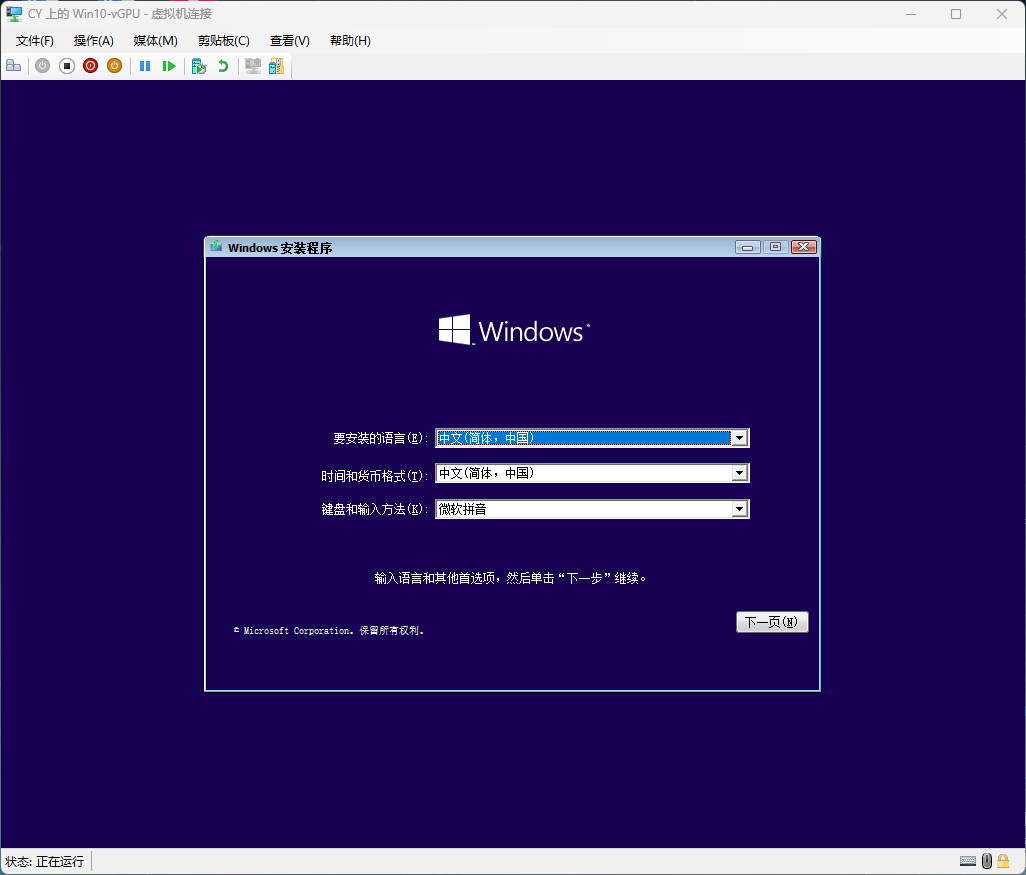Turn off the VM with the black square icon
The height and width of the screenshot is (875, 1026).
pyautogui.click(x=67, y=66)
